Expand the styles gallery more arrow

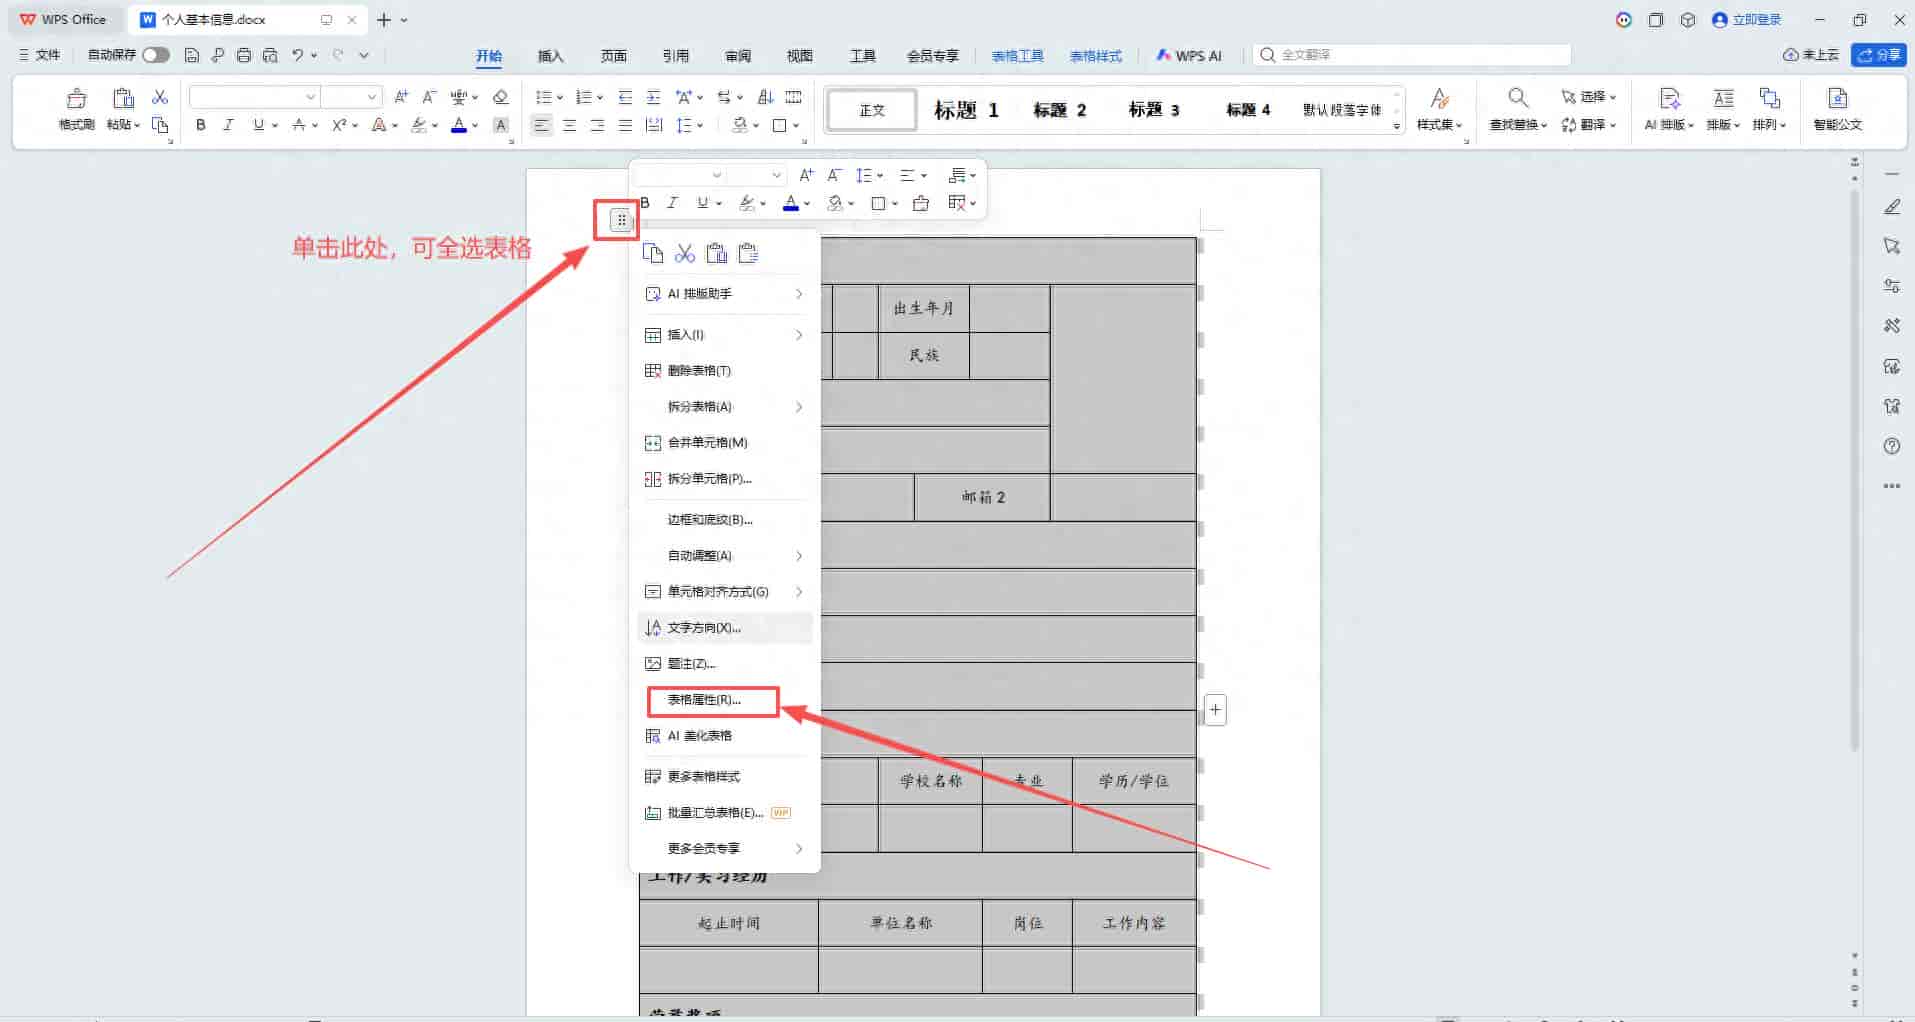coord(1397,127)
